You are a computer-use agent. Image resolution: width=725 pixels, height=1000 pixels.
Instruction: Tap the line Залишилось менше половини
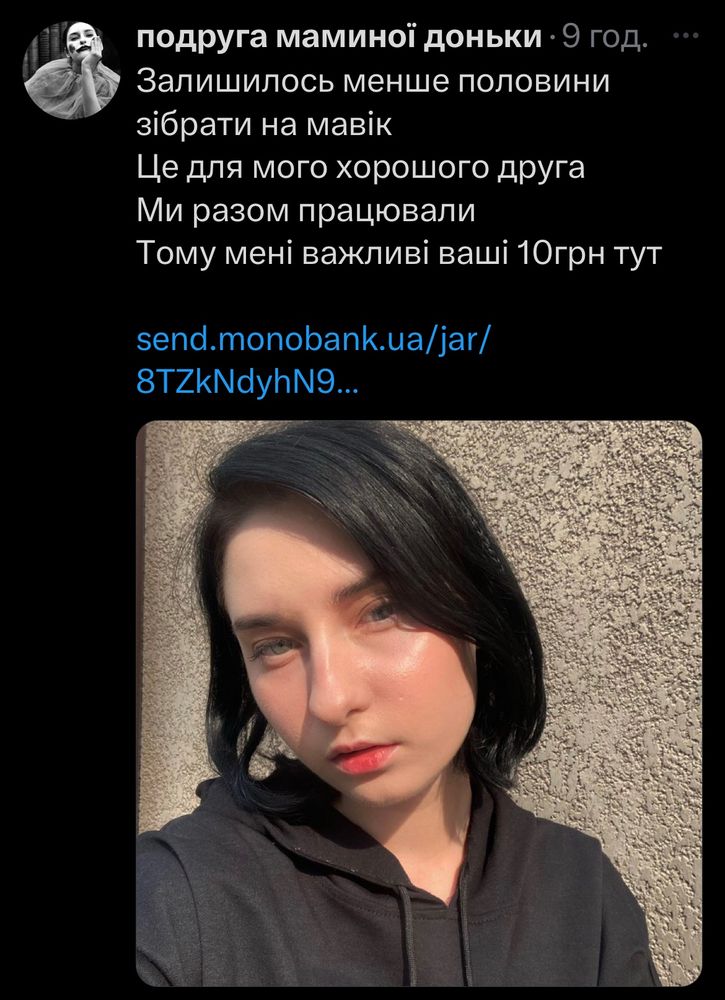click(x=374, y=82)
